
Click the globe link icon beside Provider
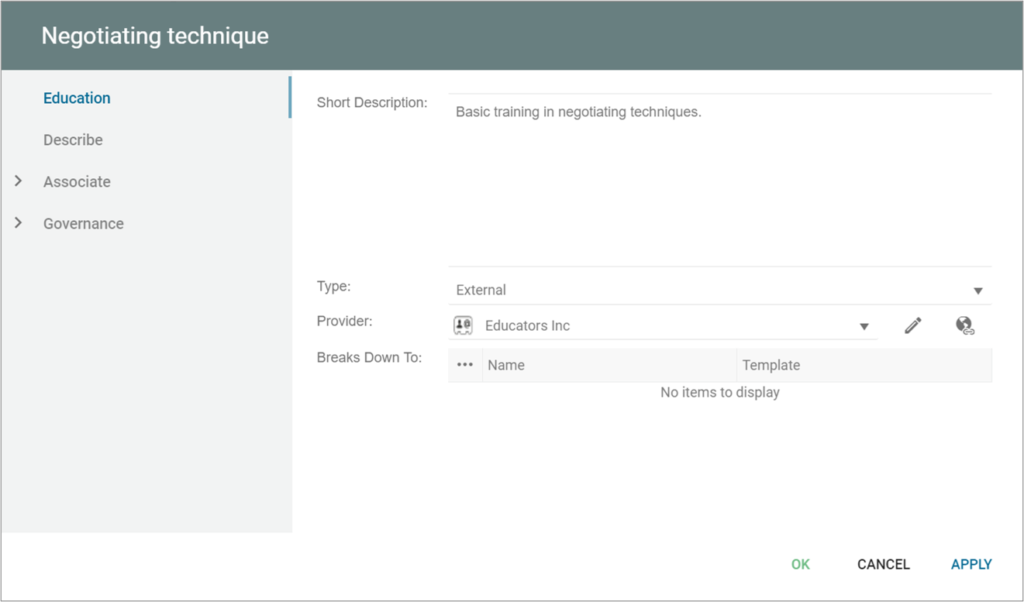tap(965, 326)
